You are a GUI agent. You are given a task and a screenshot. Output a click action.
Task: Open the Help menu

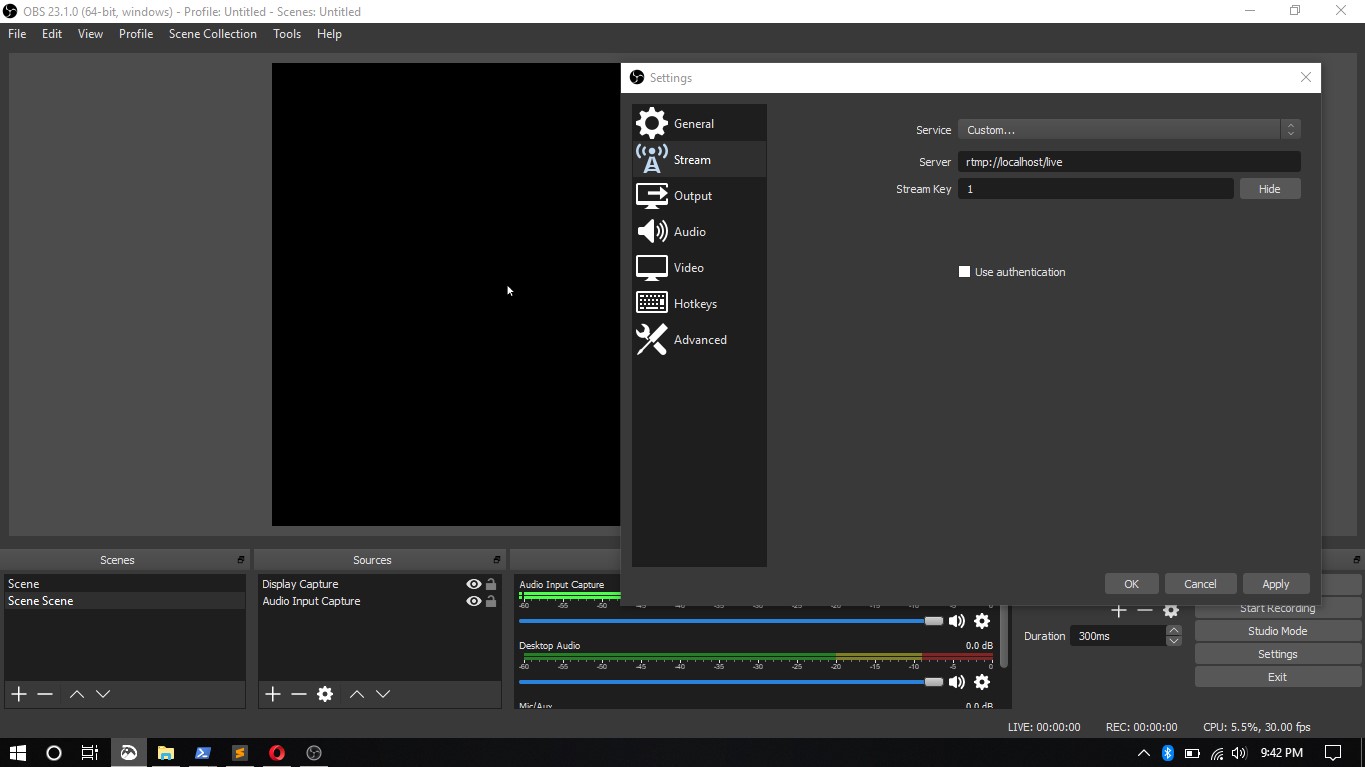click(329, 34)
